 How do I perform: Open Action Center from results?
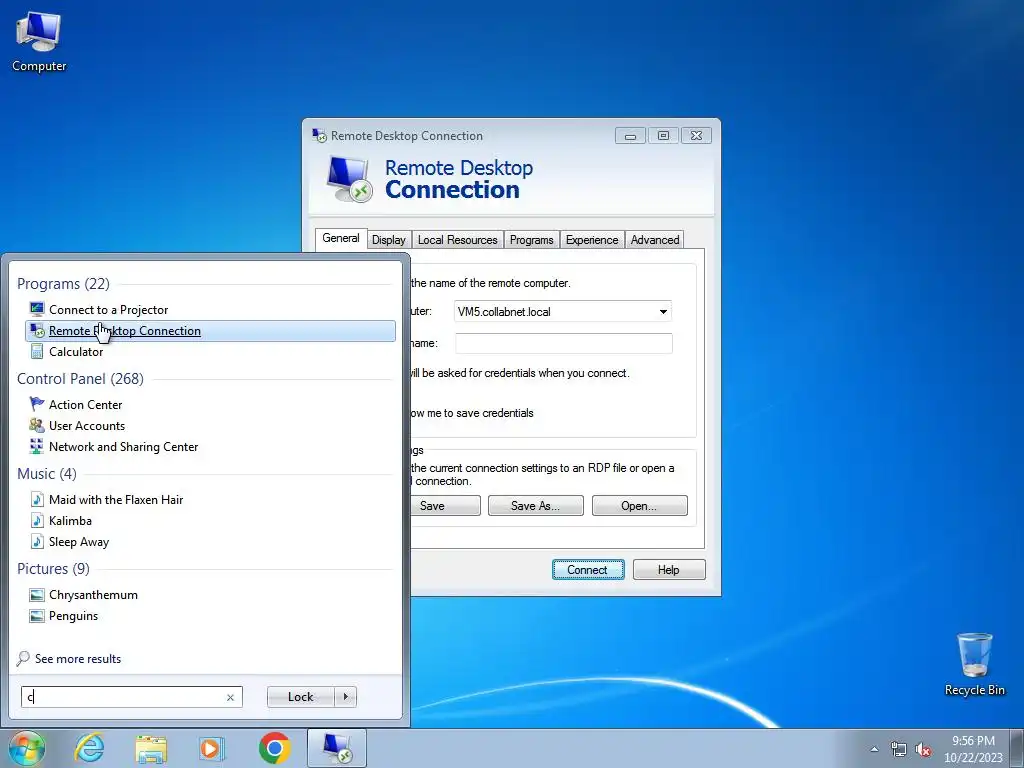click(x=86, y=404)
